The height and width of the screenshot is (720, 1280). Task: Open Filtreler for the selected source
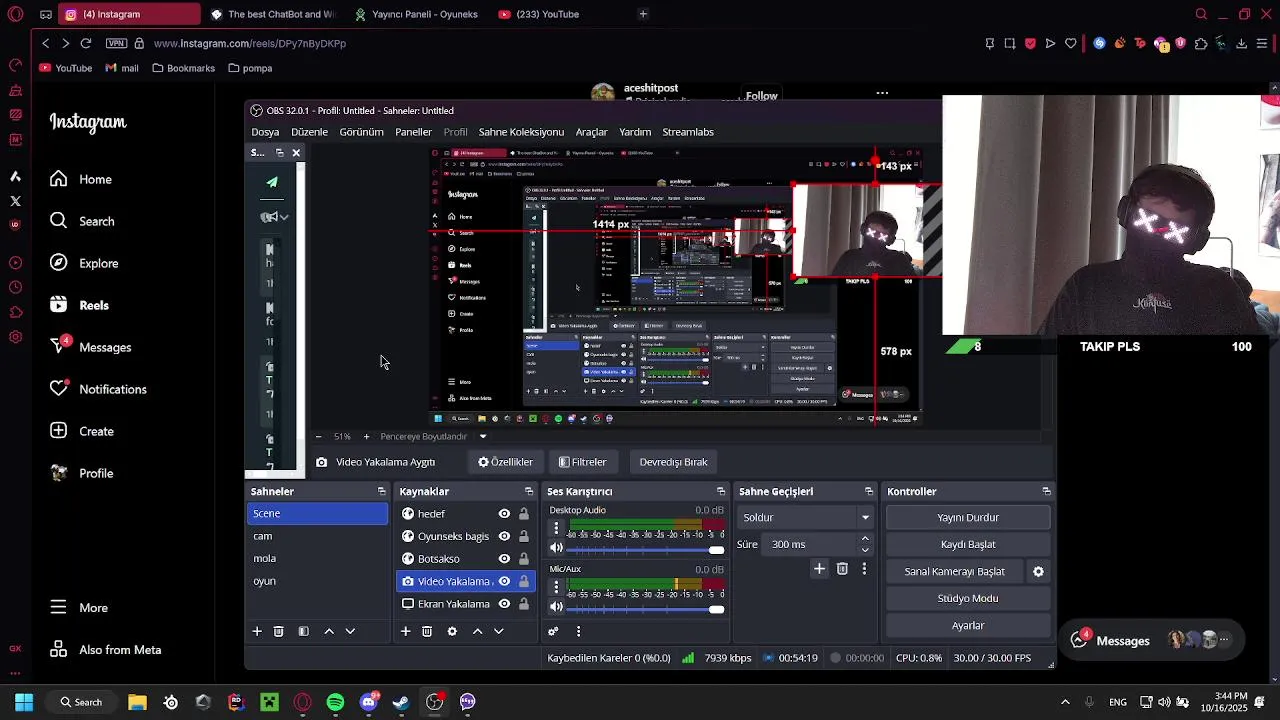583,462
